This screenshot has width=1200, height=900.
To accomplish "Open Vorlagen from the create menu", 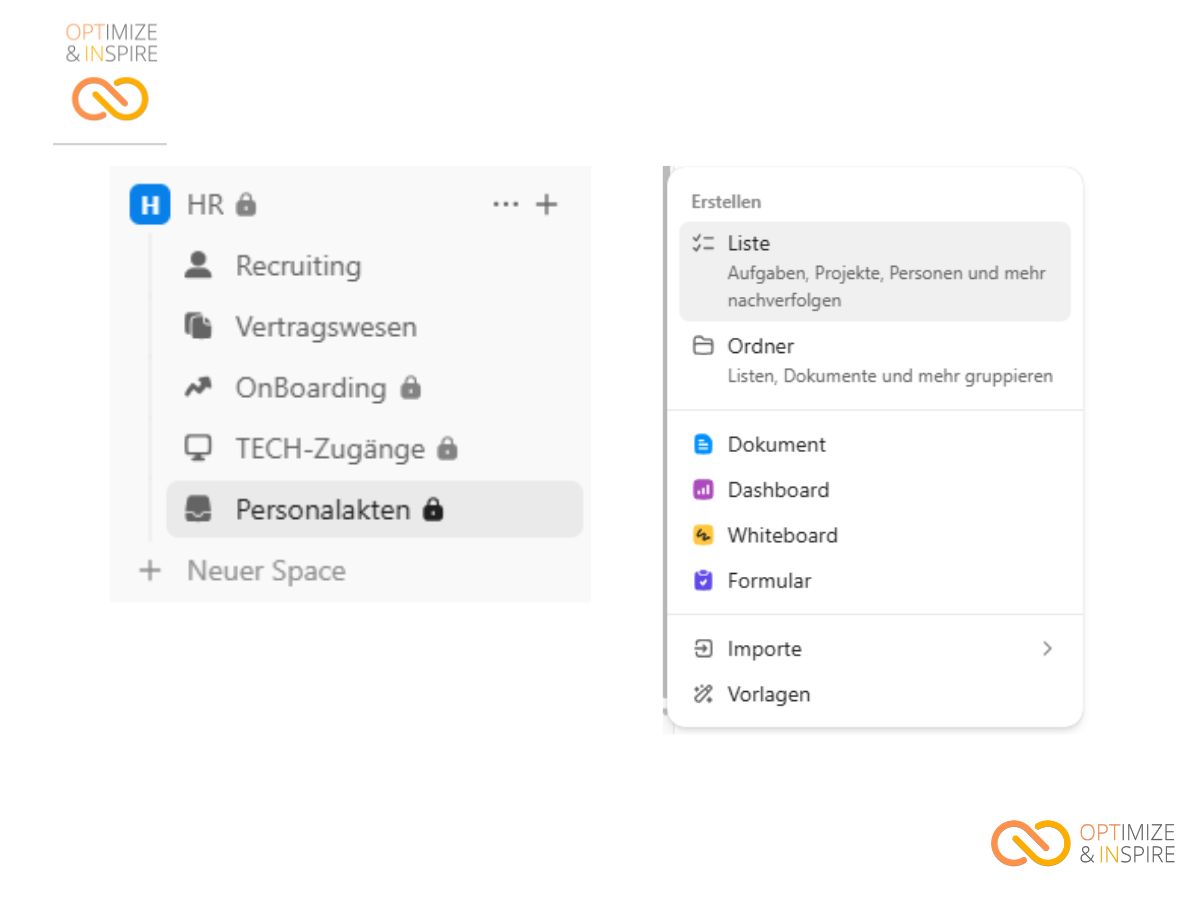I will [768, 694].
